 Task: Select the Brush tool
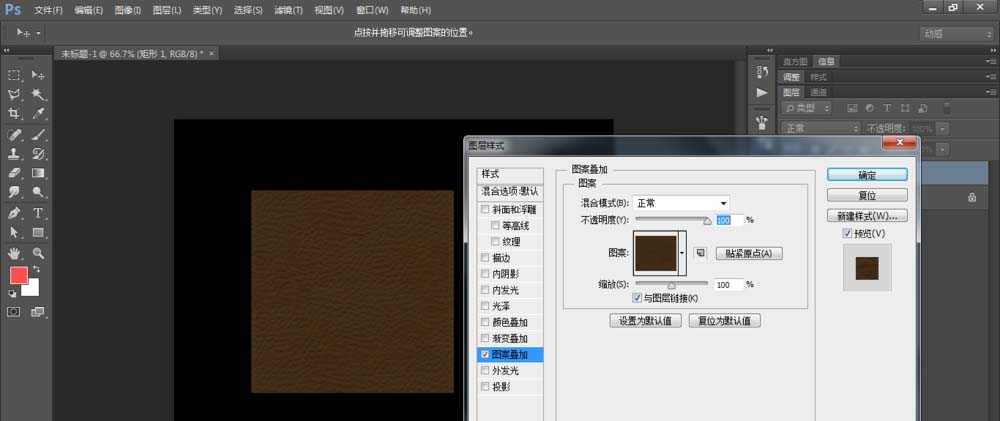pos(38,135)
